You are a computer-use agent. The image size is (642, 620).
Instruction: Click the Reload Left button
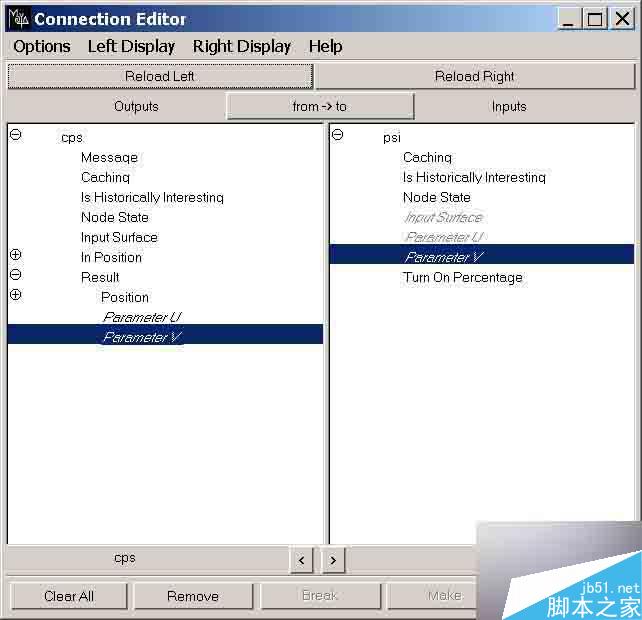coord(160,76)
